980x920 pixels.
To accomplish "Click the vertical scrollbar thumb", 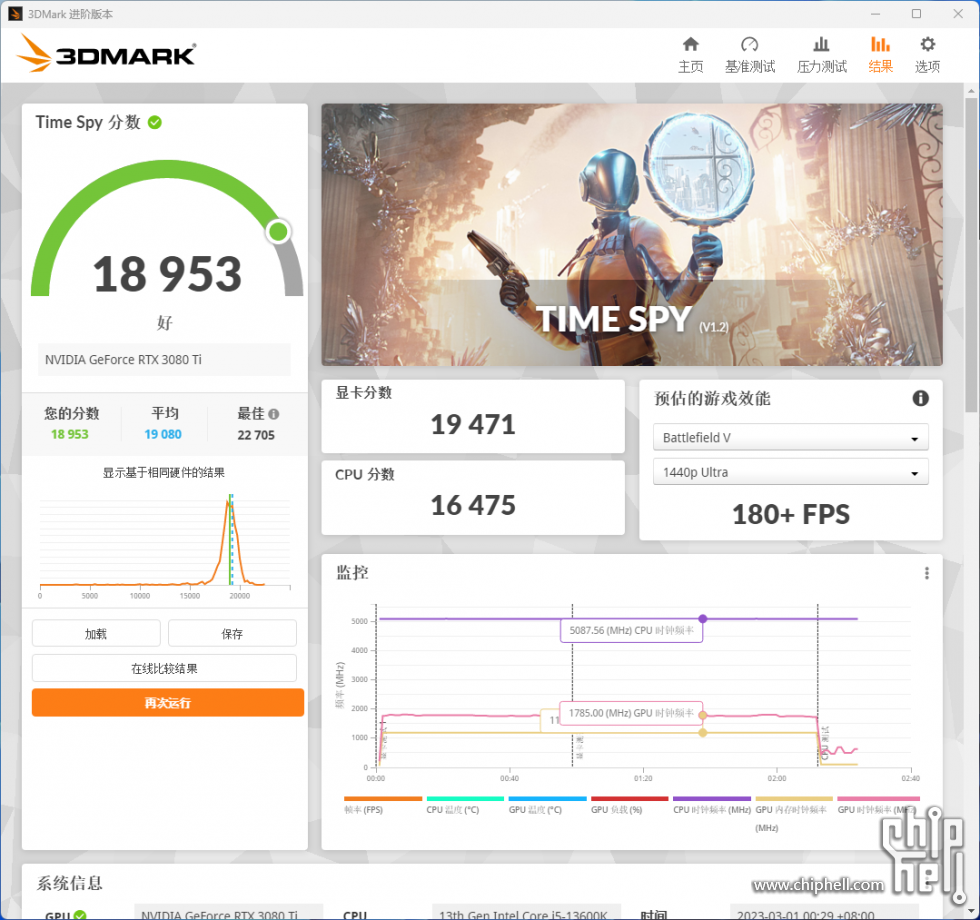I will pos(971,256).
